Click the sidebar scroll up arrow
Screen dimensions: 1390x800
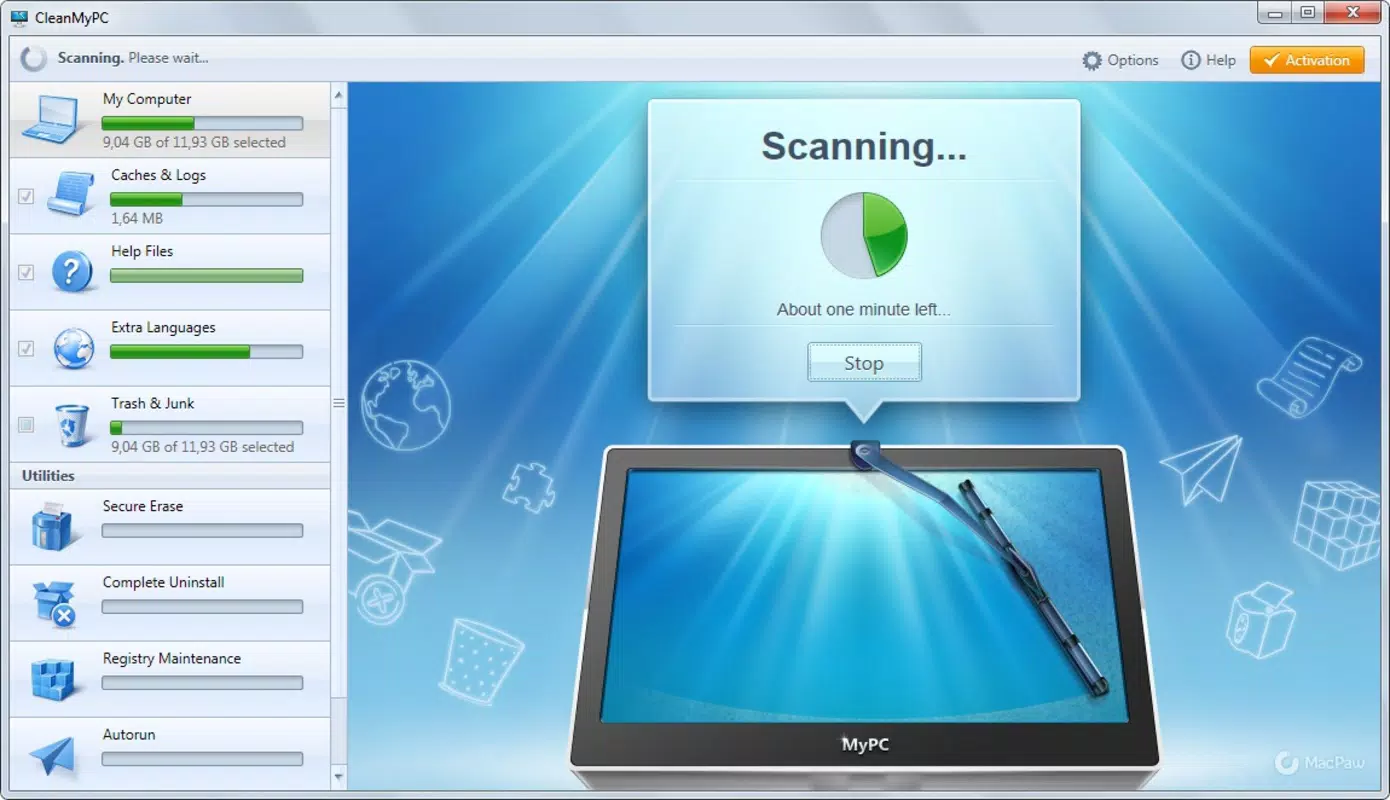338,95
